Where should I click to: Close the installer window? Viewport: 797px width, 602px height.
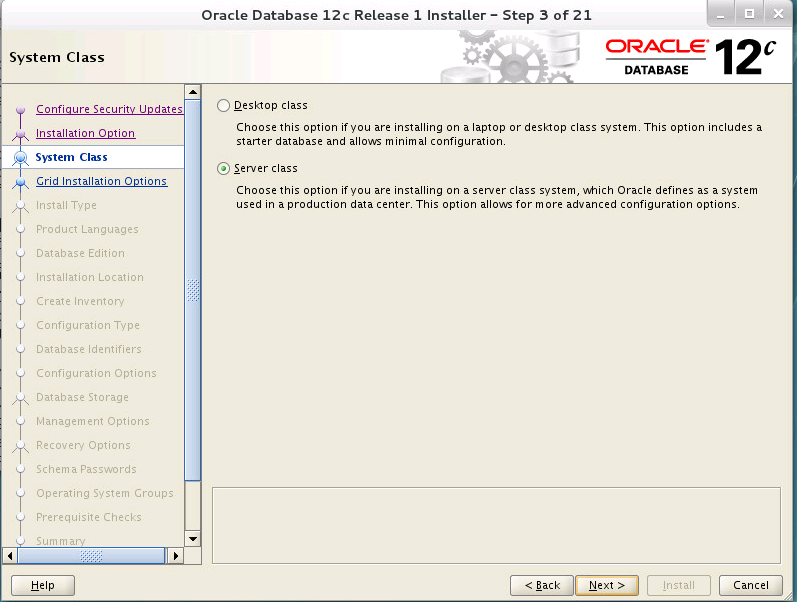[778, 14]
